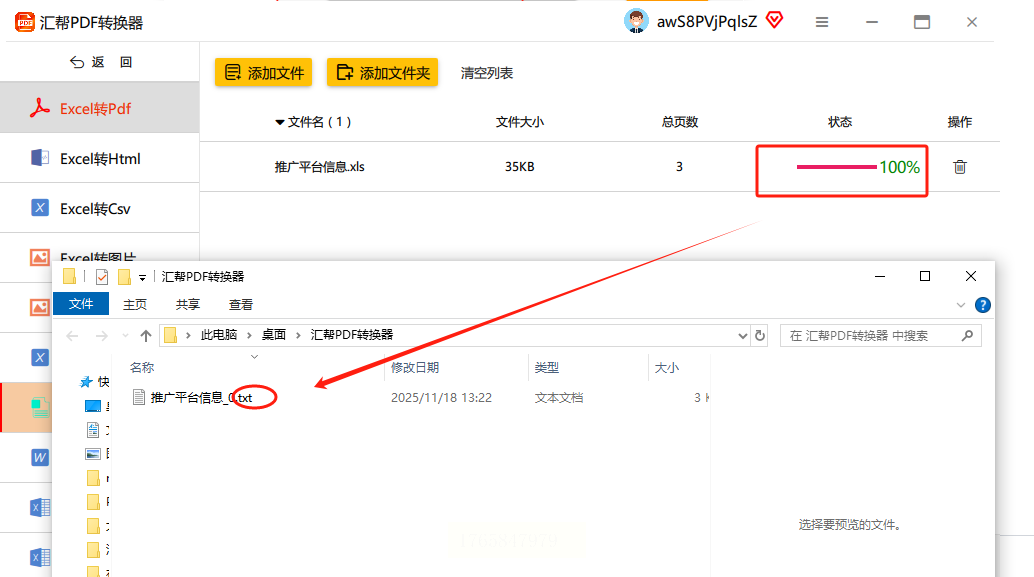Open the hamburger main menu
The height and width of the screenshot is (577, 1034).
pyautogui.click(x=822, y=22)
